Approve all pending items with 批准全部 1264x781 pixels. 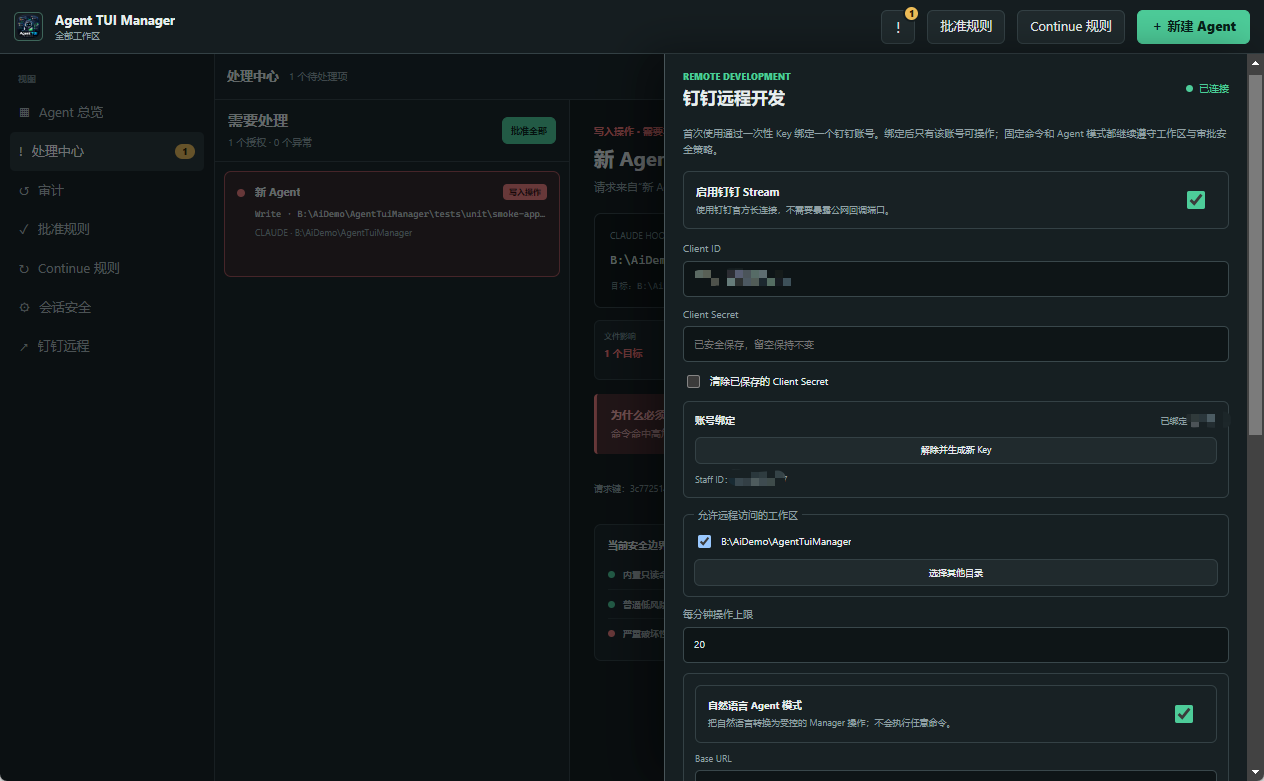coord(529,131)
